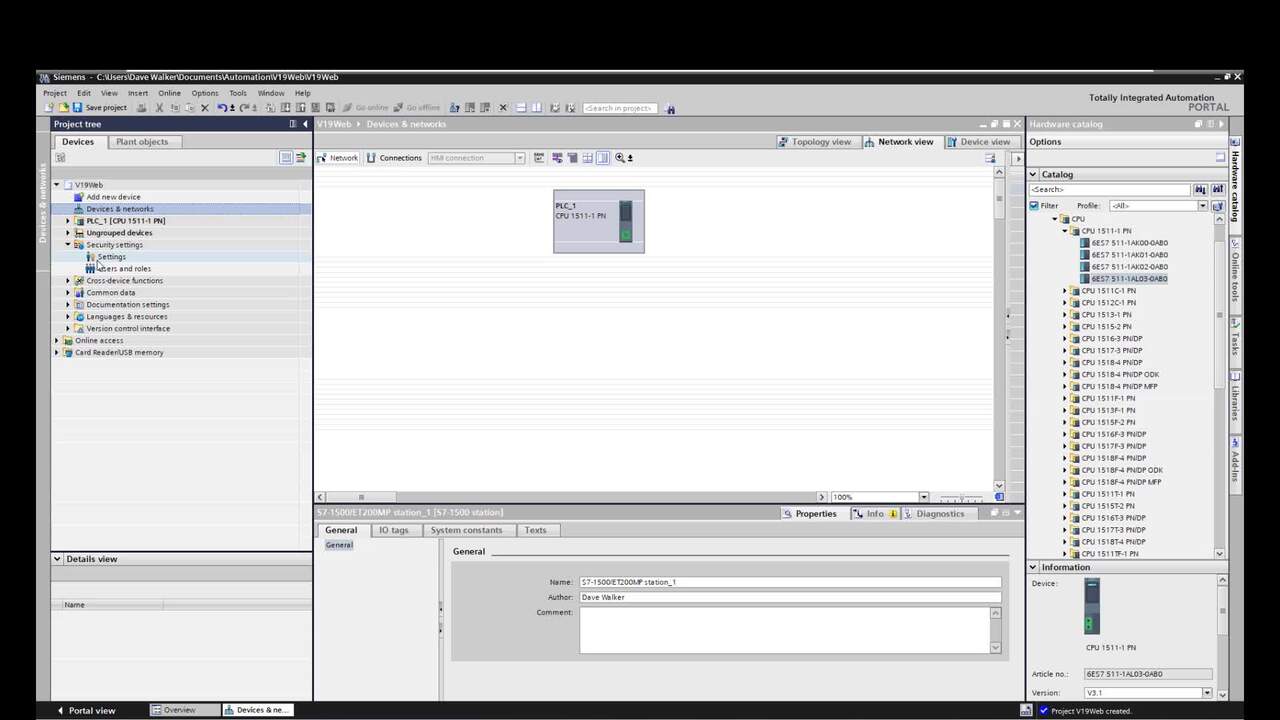Switch to the Topology view tab
1280x720 pixels.
coord(814,142)
